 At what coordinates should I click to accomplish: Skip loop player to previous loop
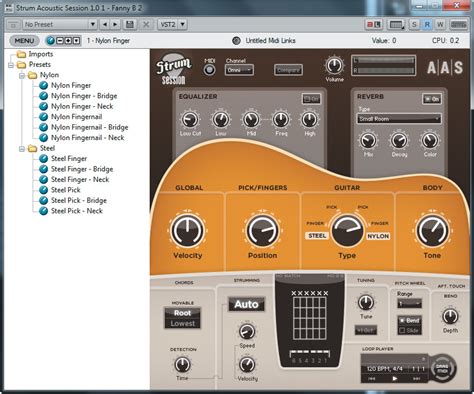point(371,379)
